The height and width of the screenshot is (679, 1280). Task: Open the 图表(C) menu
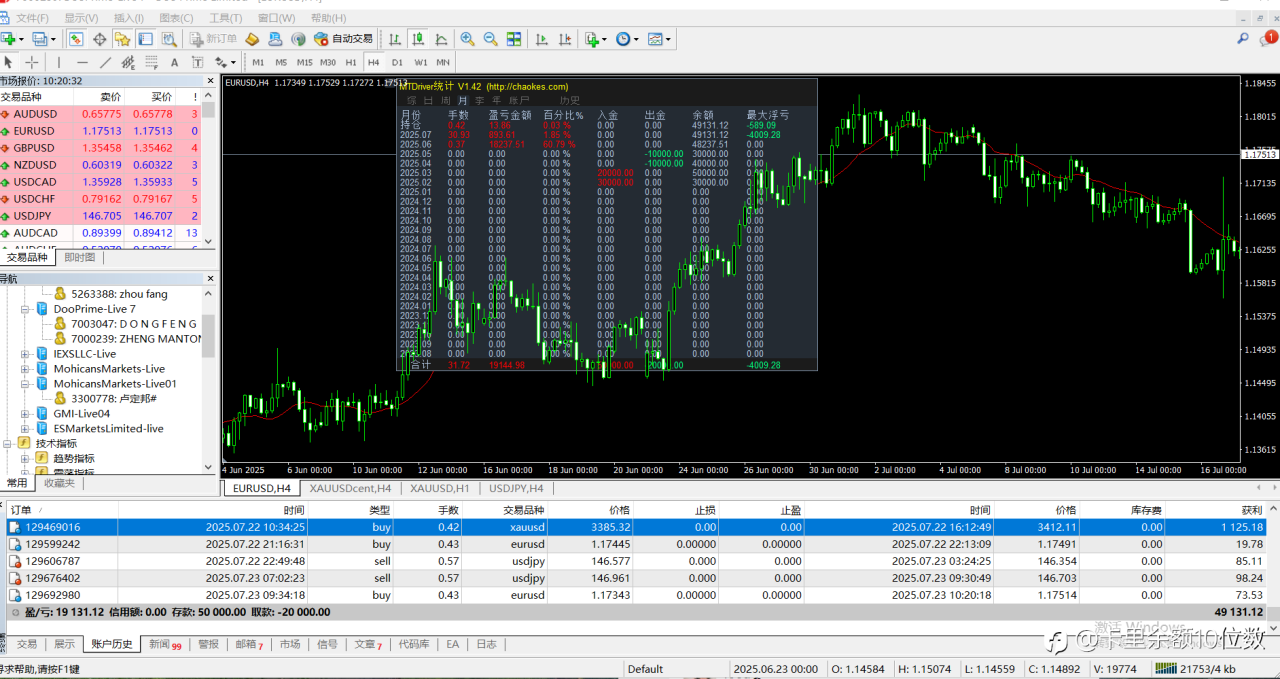pyautogui.click(x=176, y=18)
